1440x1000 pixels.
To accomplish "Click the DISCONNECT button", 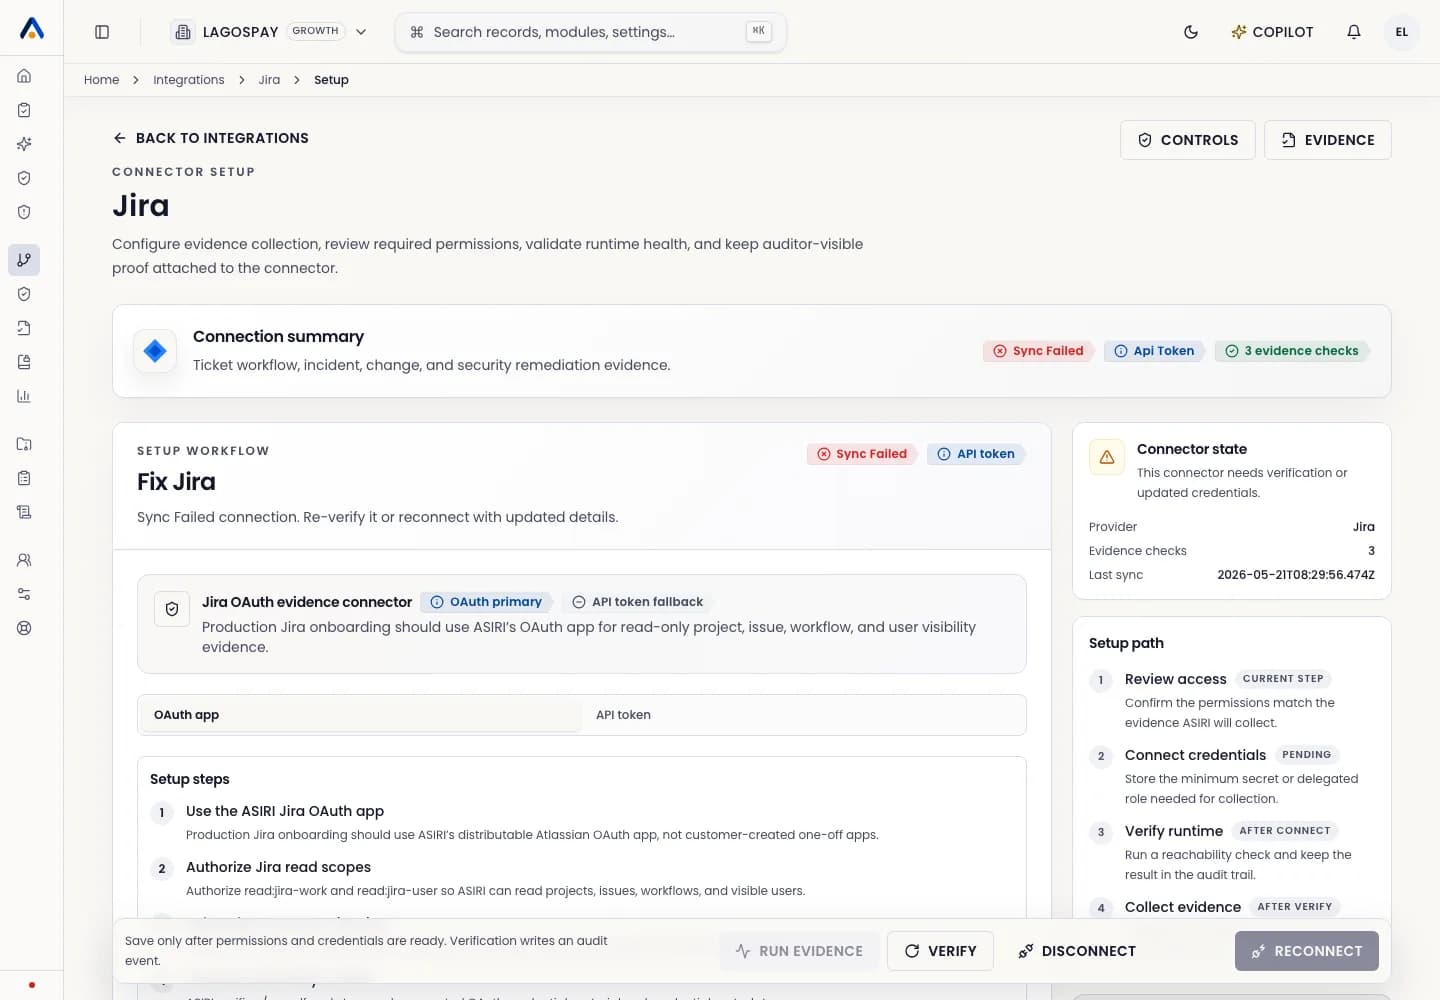I will 1077,951.
